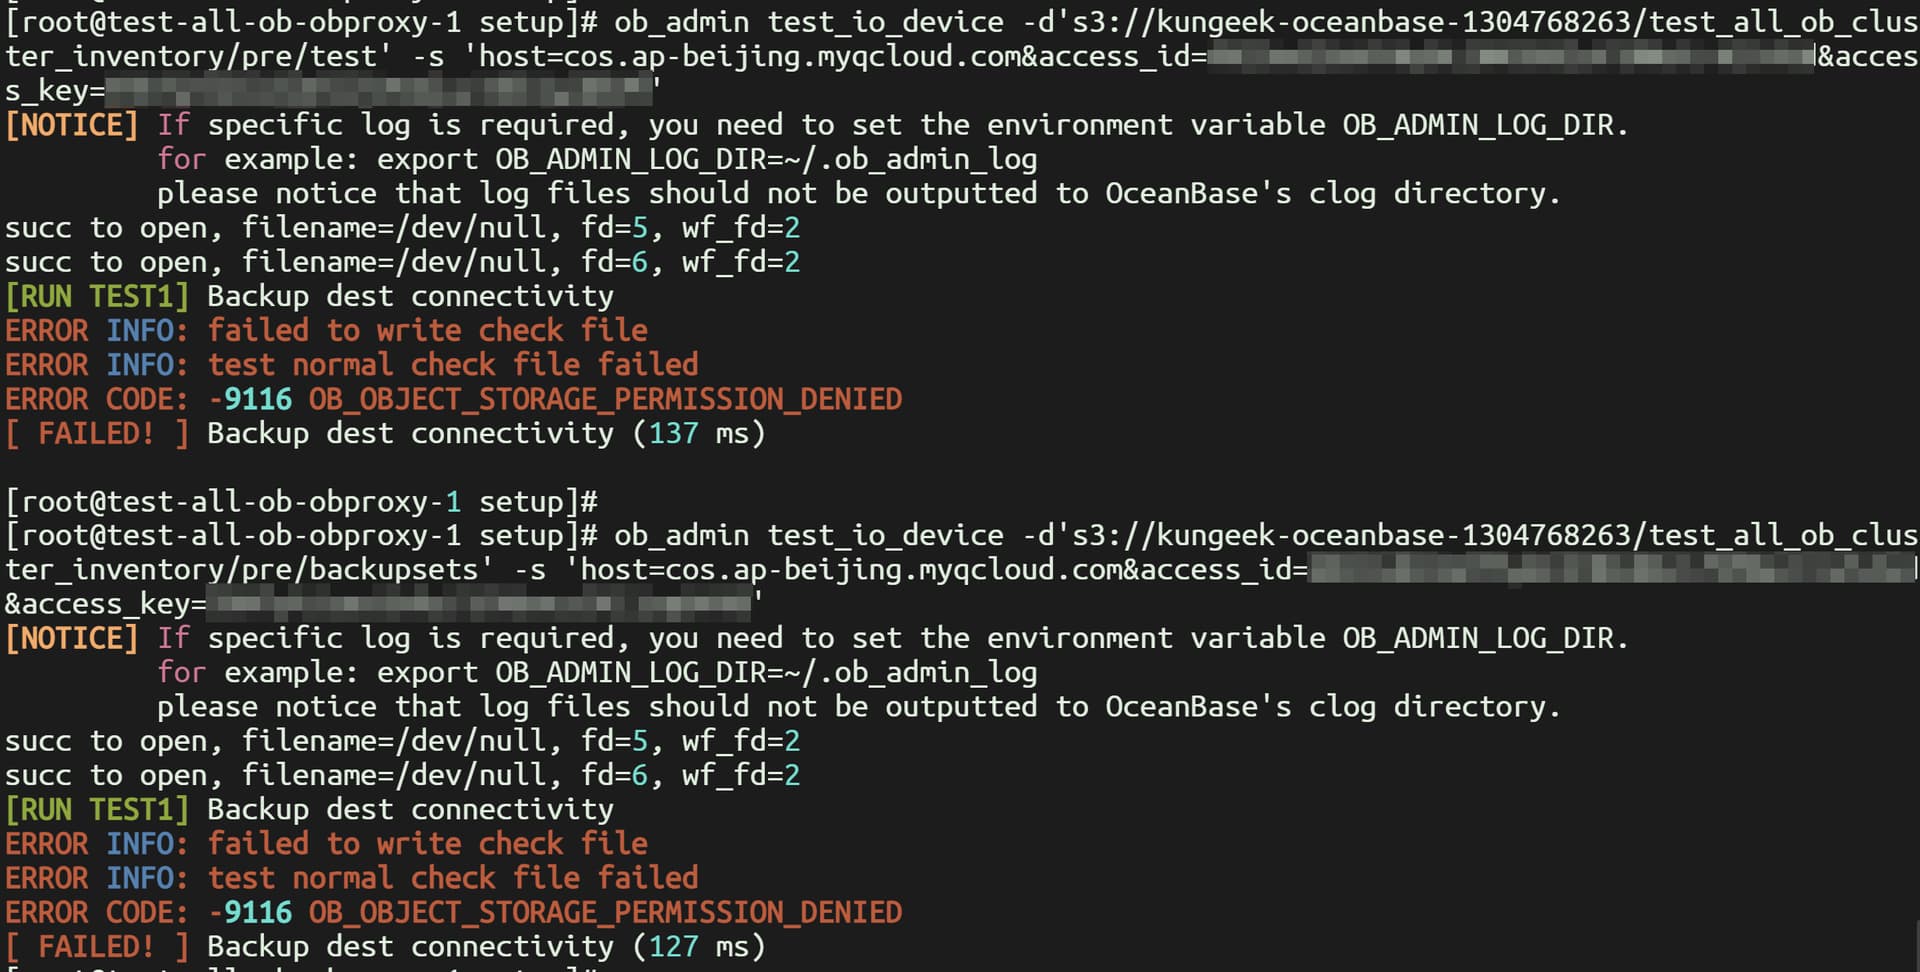Click 'fd=5' in the first run output
This screenshot has width=1920, height=972.
pyautogui.click(x=615, y=229)
